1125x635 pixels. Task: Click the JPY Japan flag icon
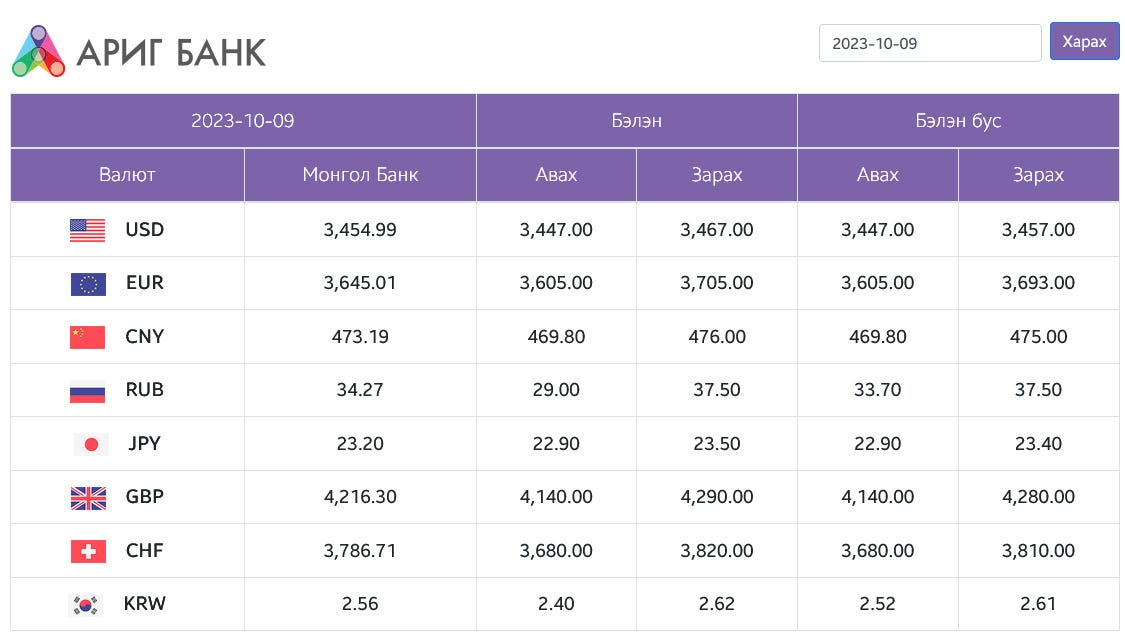[x=91, y=444]
